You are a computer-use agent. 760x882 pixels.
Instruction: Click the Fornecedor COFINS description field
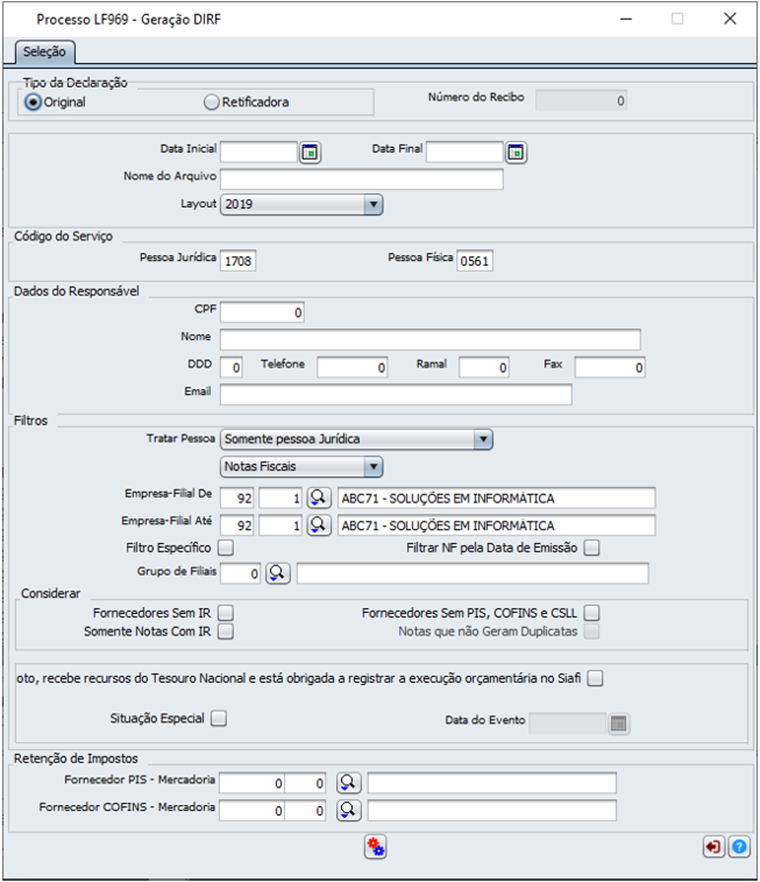pos(492,811)
